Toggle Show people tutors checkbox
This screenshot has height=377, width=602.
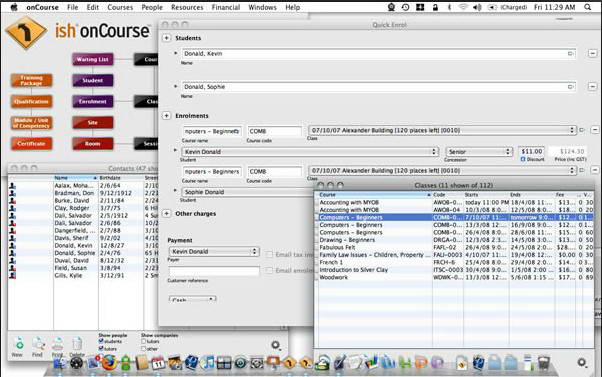(x=101, y=348)
